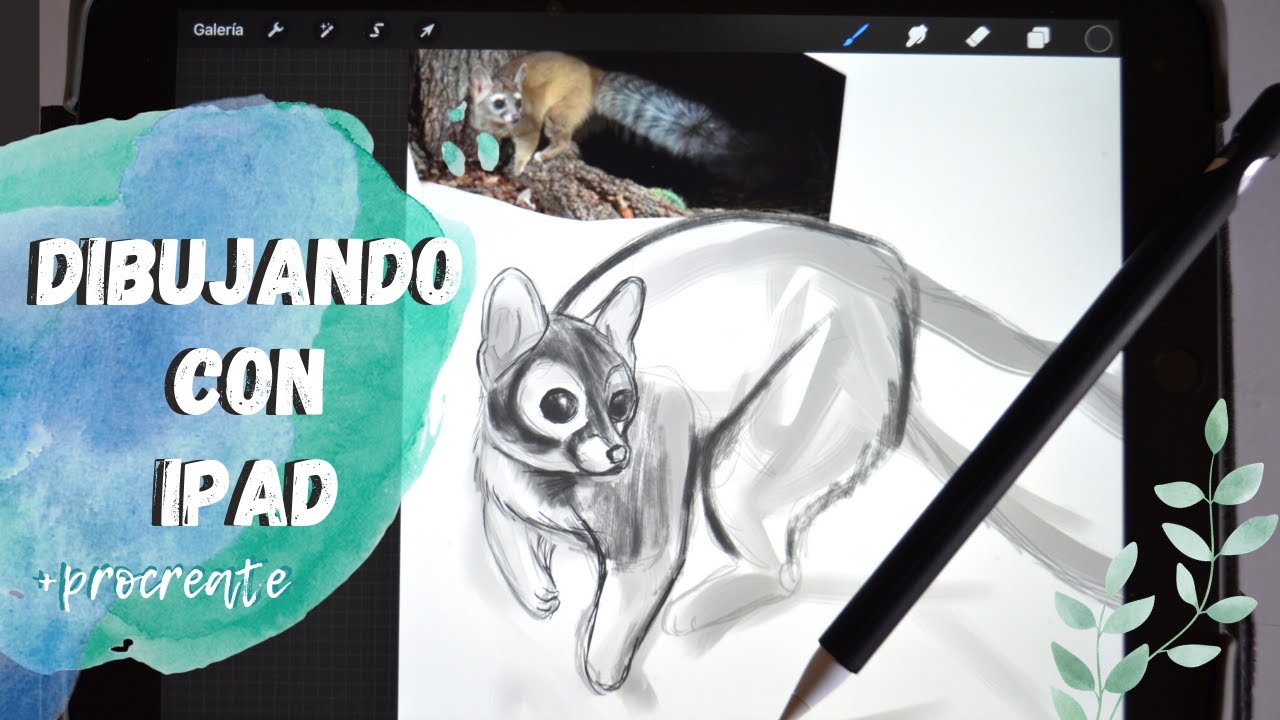Image resolution: width=1280 pixels, height=720 pixels.
Task: Open the Layers panel icon
Action: pos(1038,38)
